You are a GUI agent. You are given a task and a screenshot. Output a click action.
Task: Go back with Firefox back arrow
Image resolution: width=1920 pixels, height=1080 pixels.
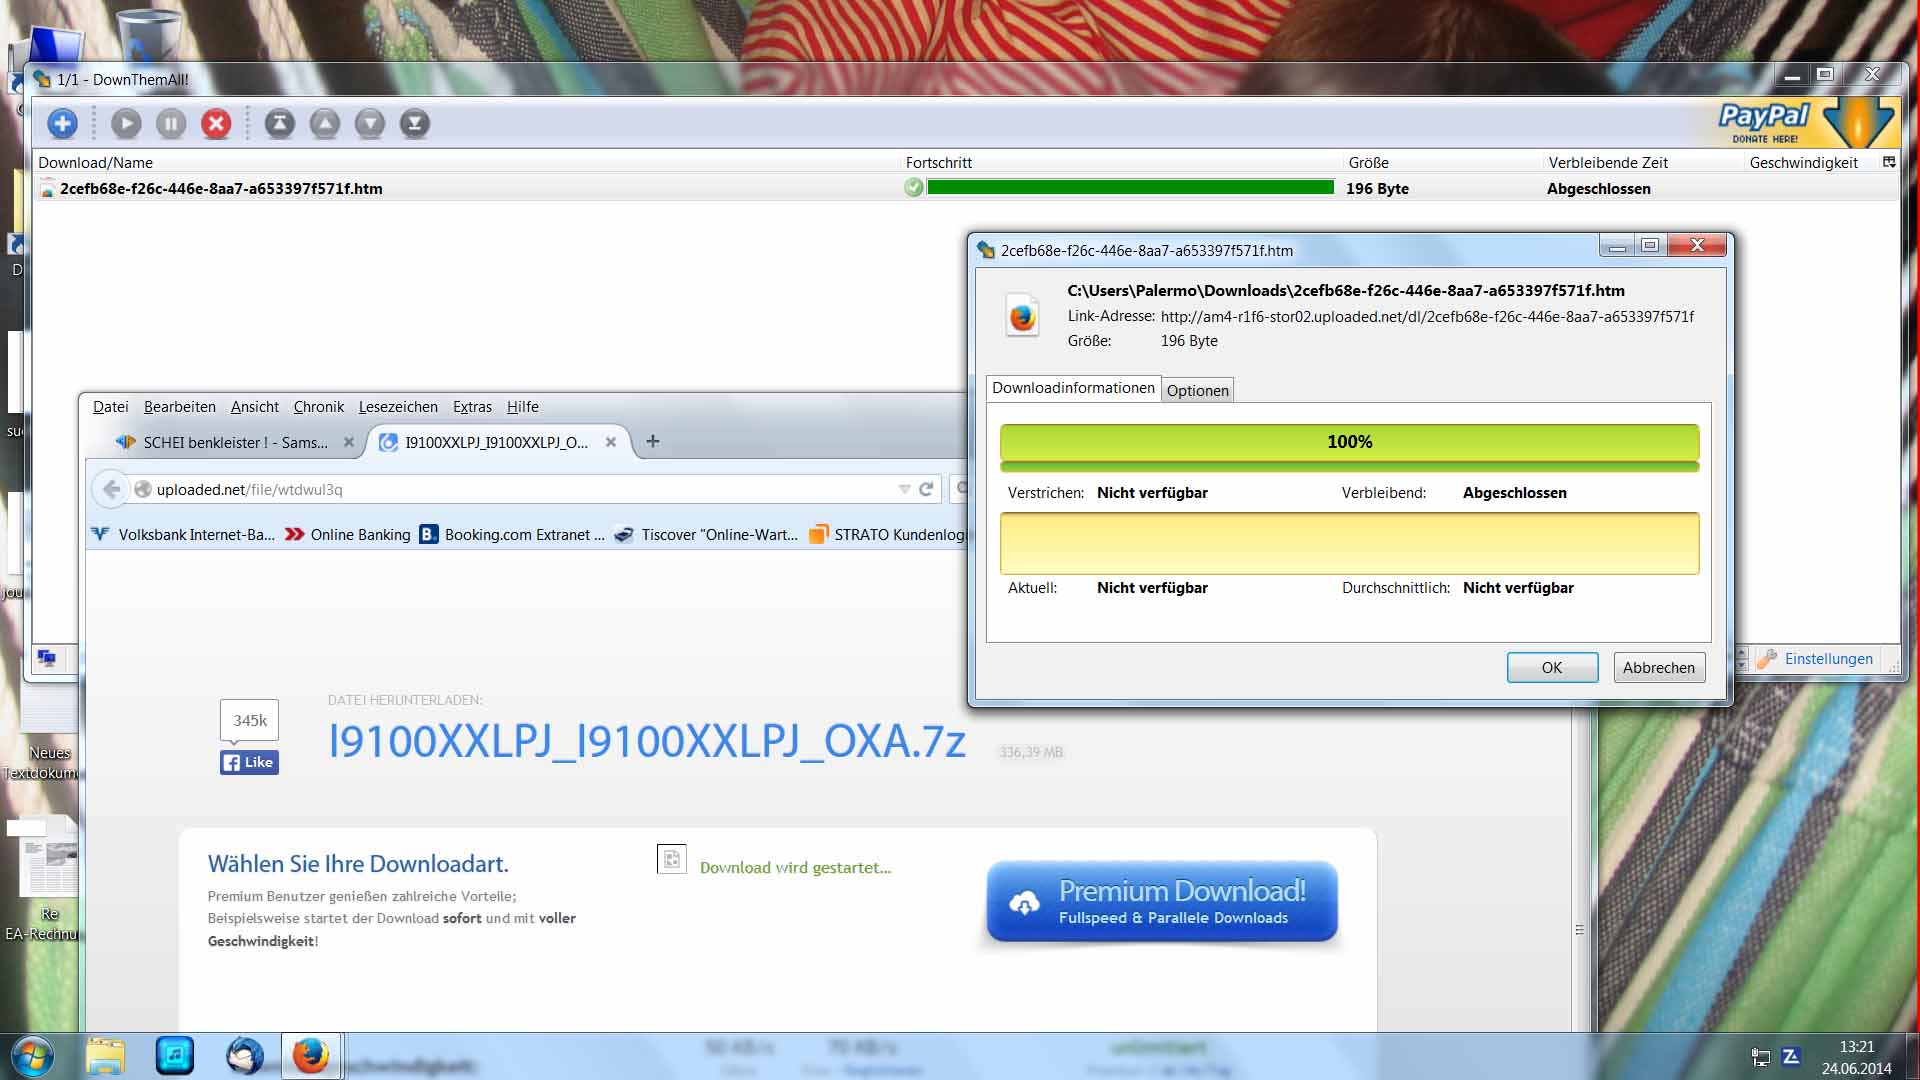pos(112,489)
